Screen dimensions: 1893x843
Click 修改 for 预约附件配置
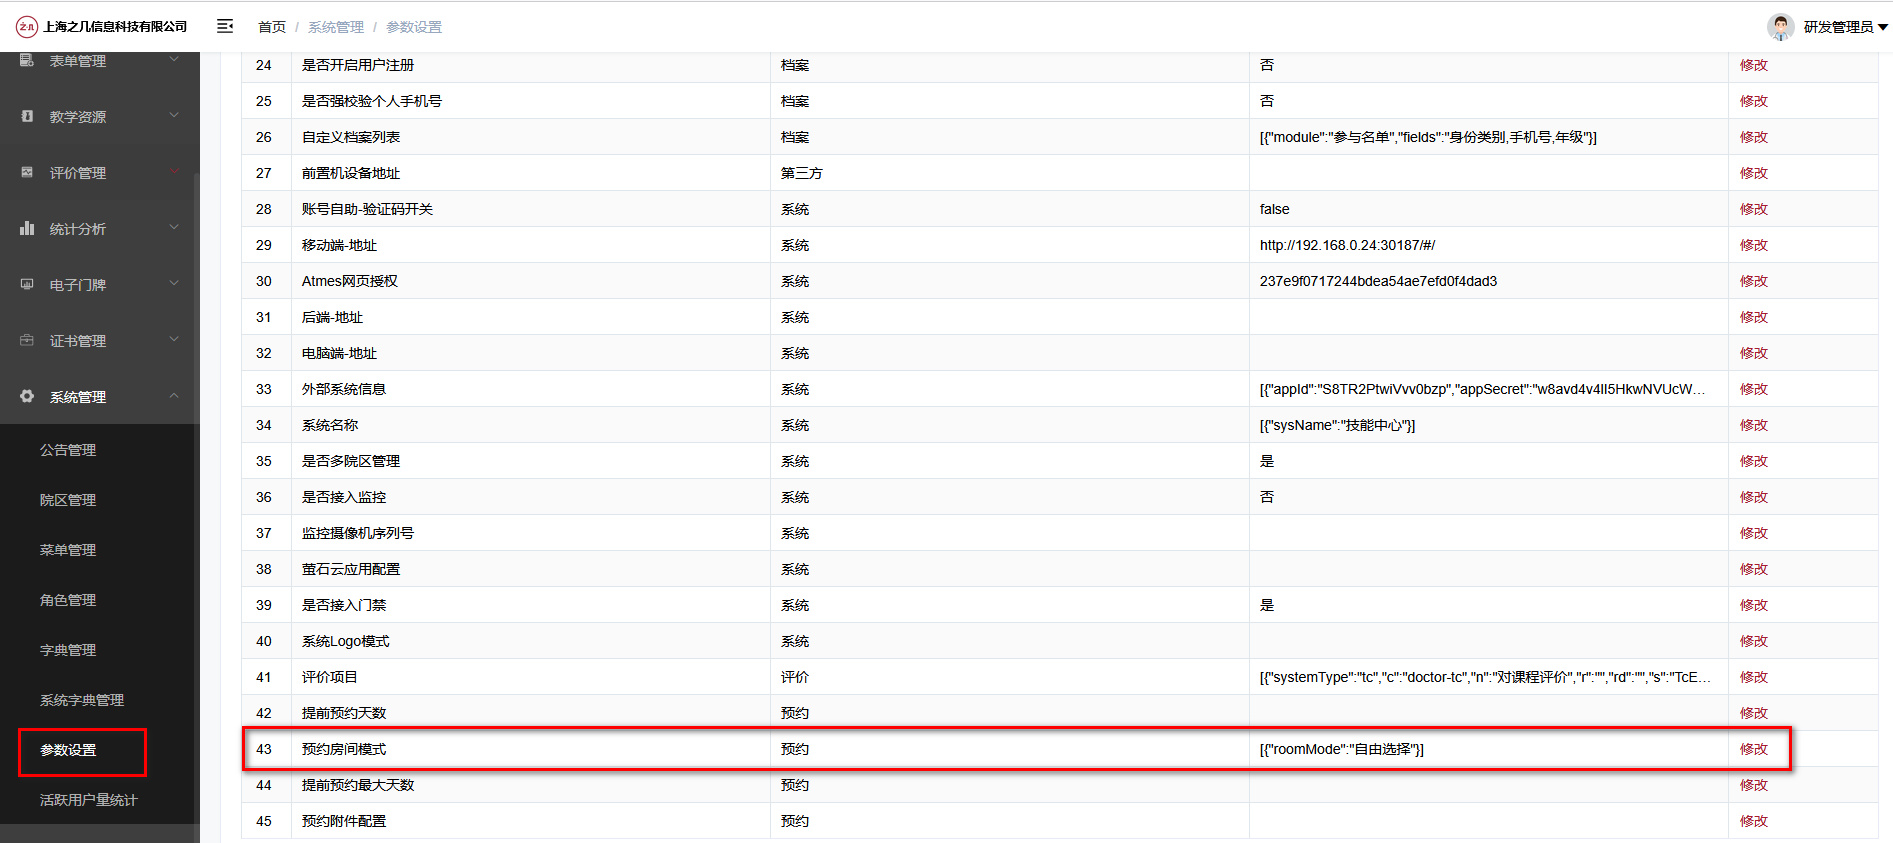click(1754, 821)
